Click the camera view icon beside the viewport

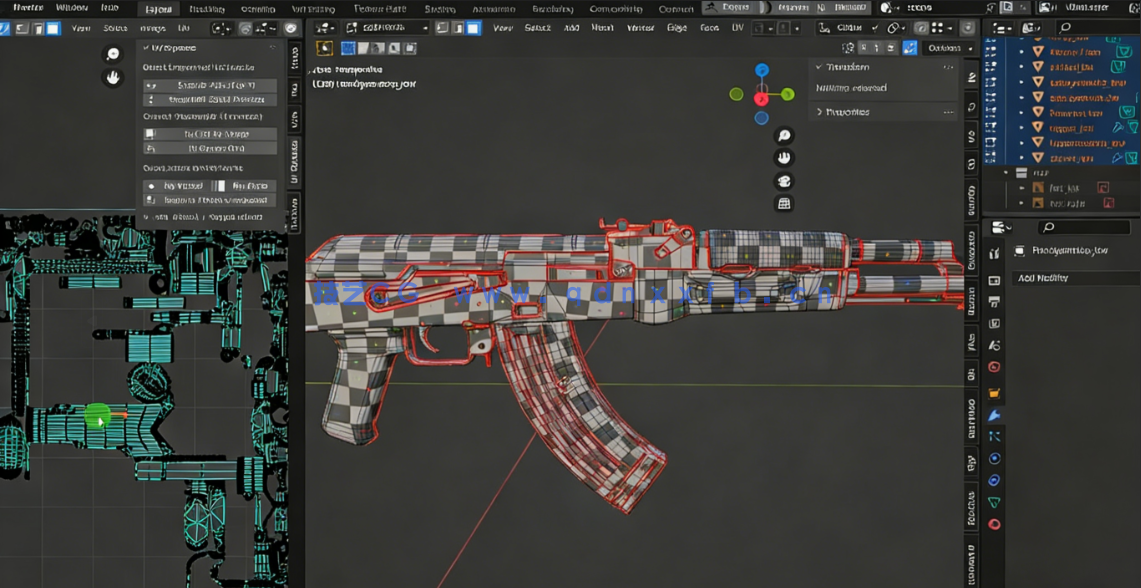(784, 181)
